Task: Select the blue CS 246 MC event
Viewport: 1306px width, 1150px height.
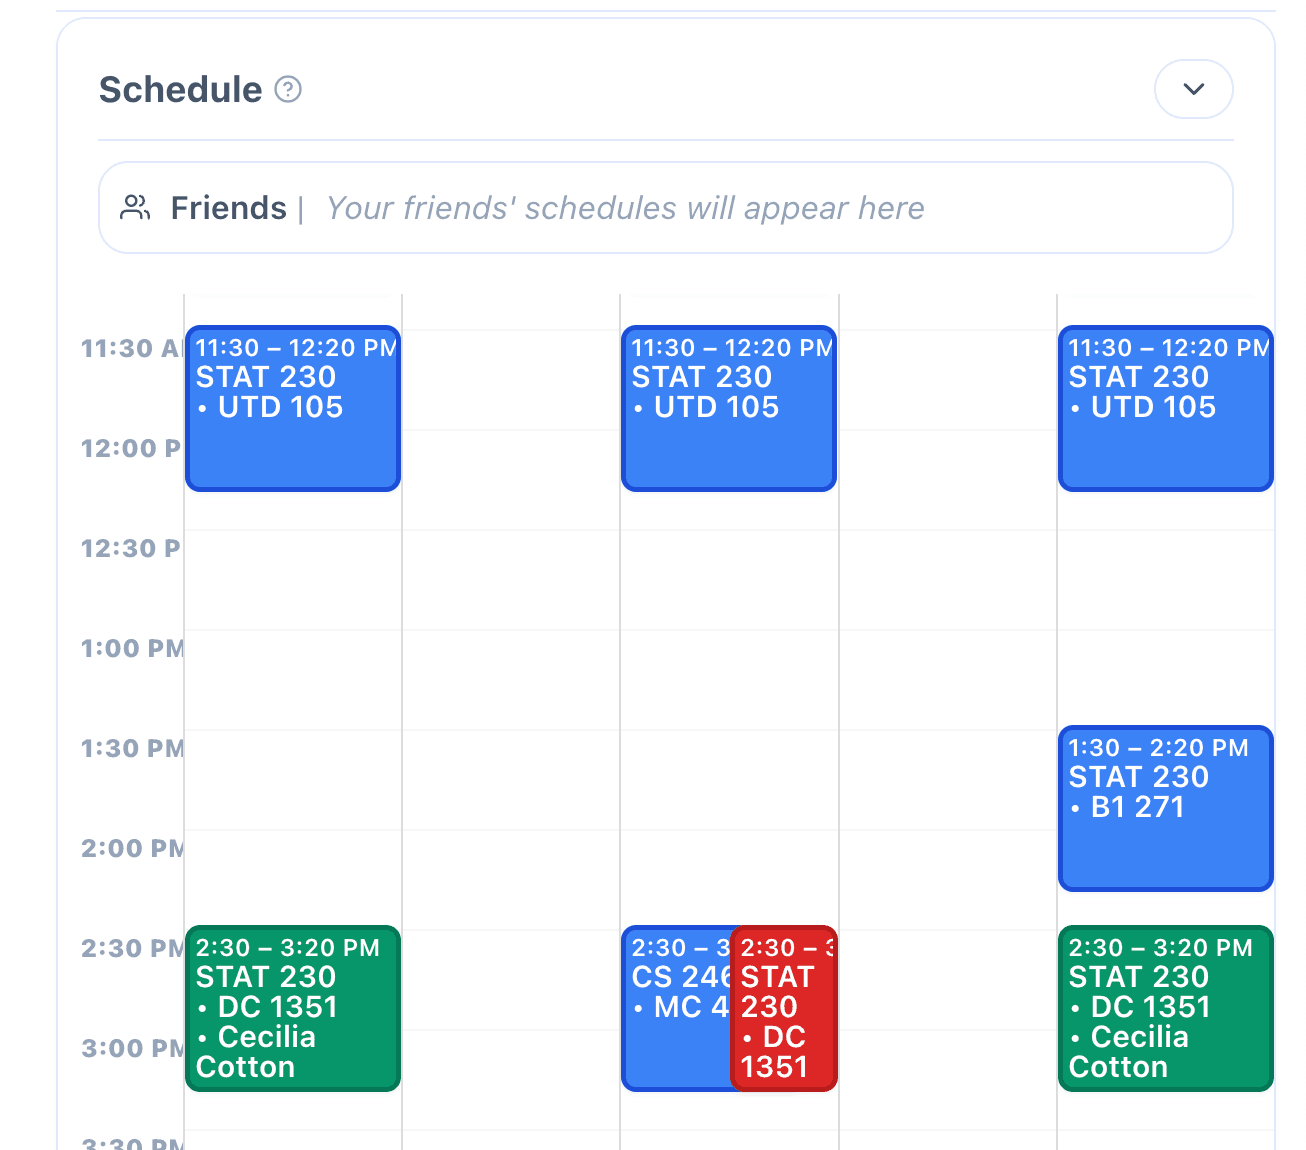Action: (676, 1008)
